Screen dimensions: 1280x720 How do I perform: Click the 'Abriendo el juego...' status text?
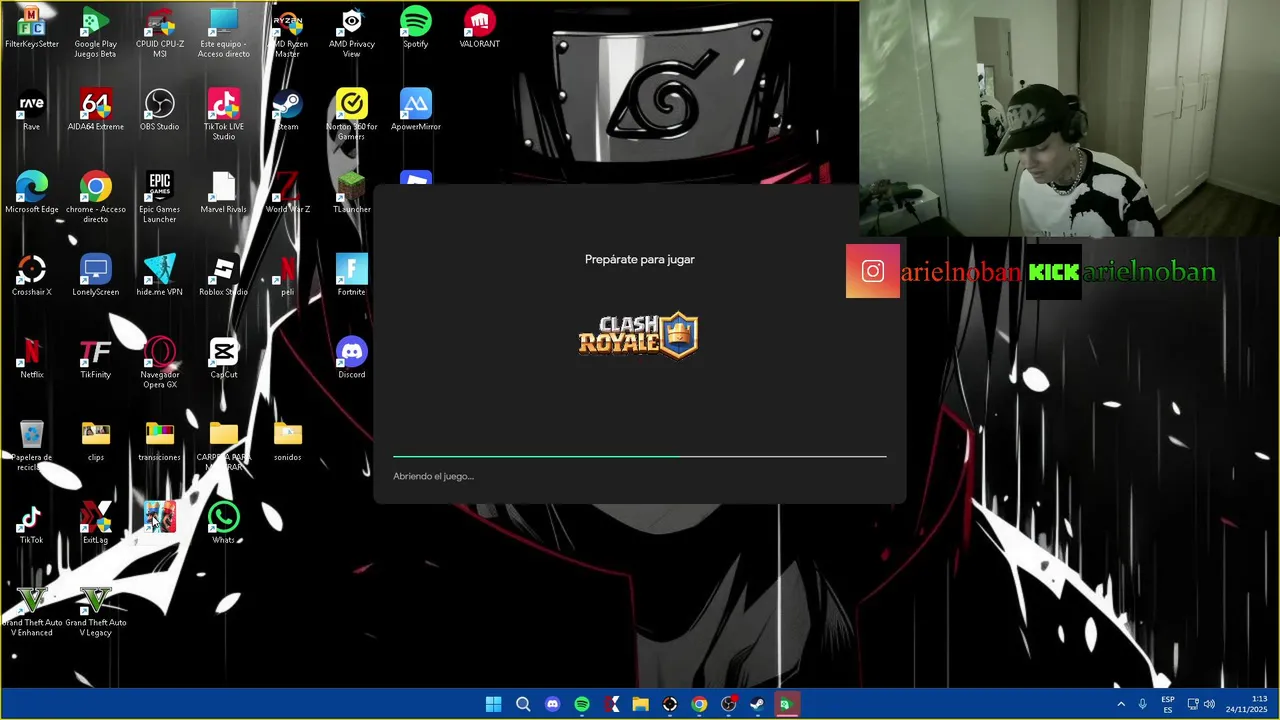[433, 476]
